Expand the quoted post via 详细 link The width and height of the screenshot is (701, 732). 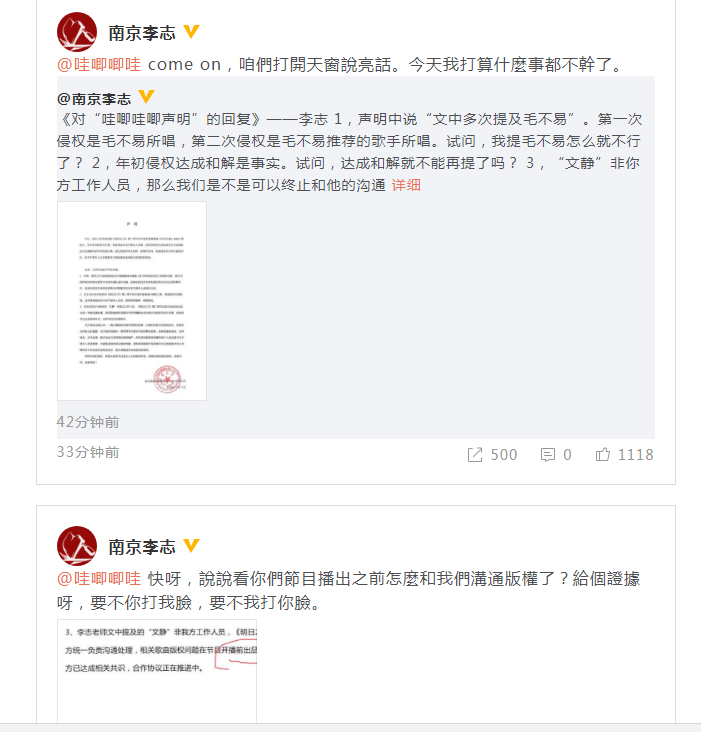pos(406,185)
